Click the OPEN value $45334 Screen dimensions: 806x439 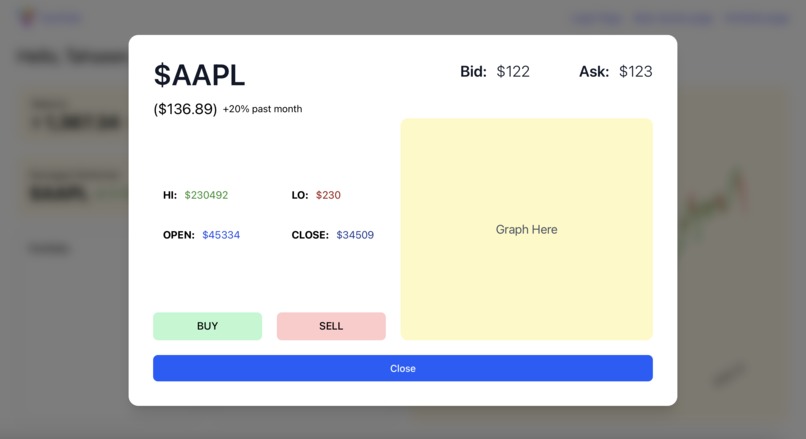coord(221,235)
